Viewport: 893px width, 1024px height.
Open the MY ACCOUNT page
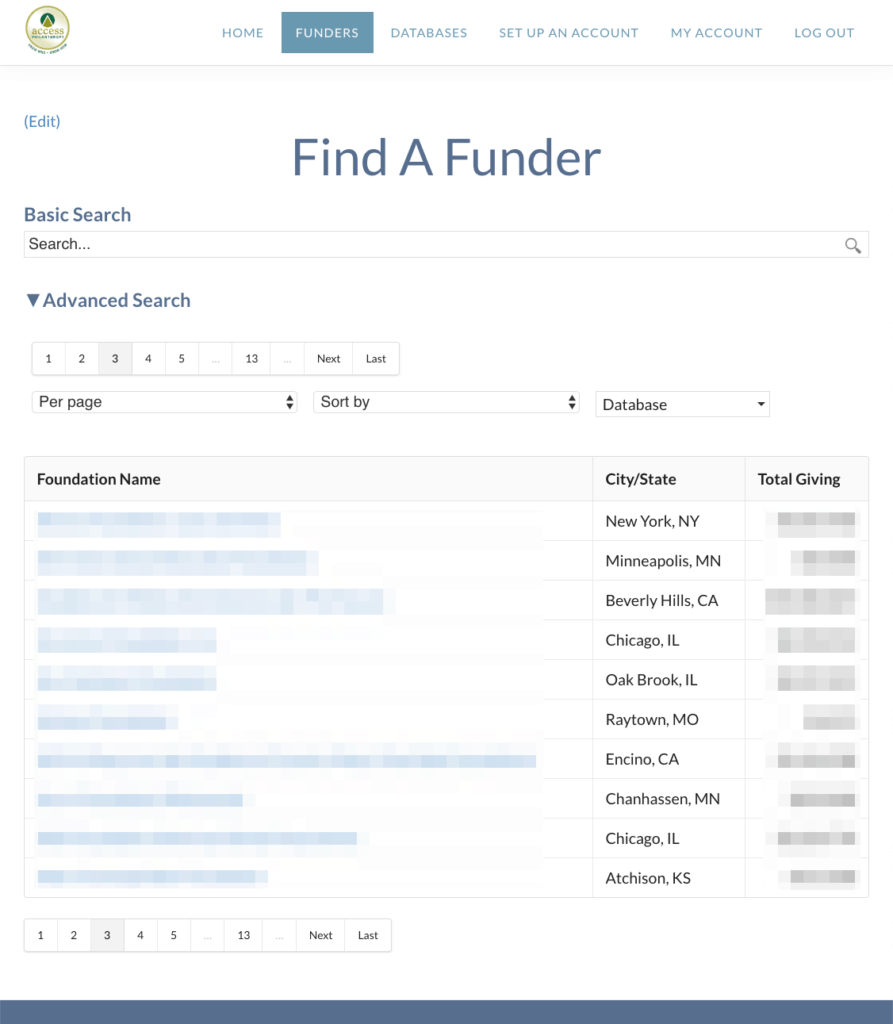[x=716, y=32]
